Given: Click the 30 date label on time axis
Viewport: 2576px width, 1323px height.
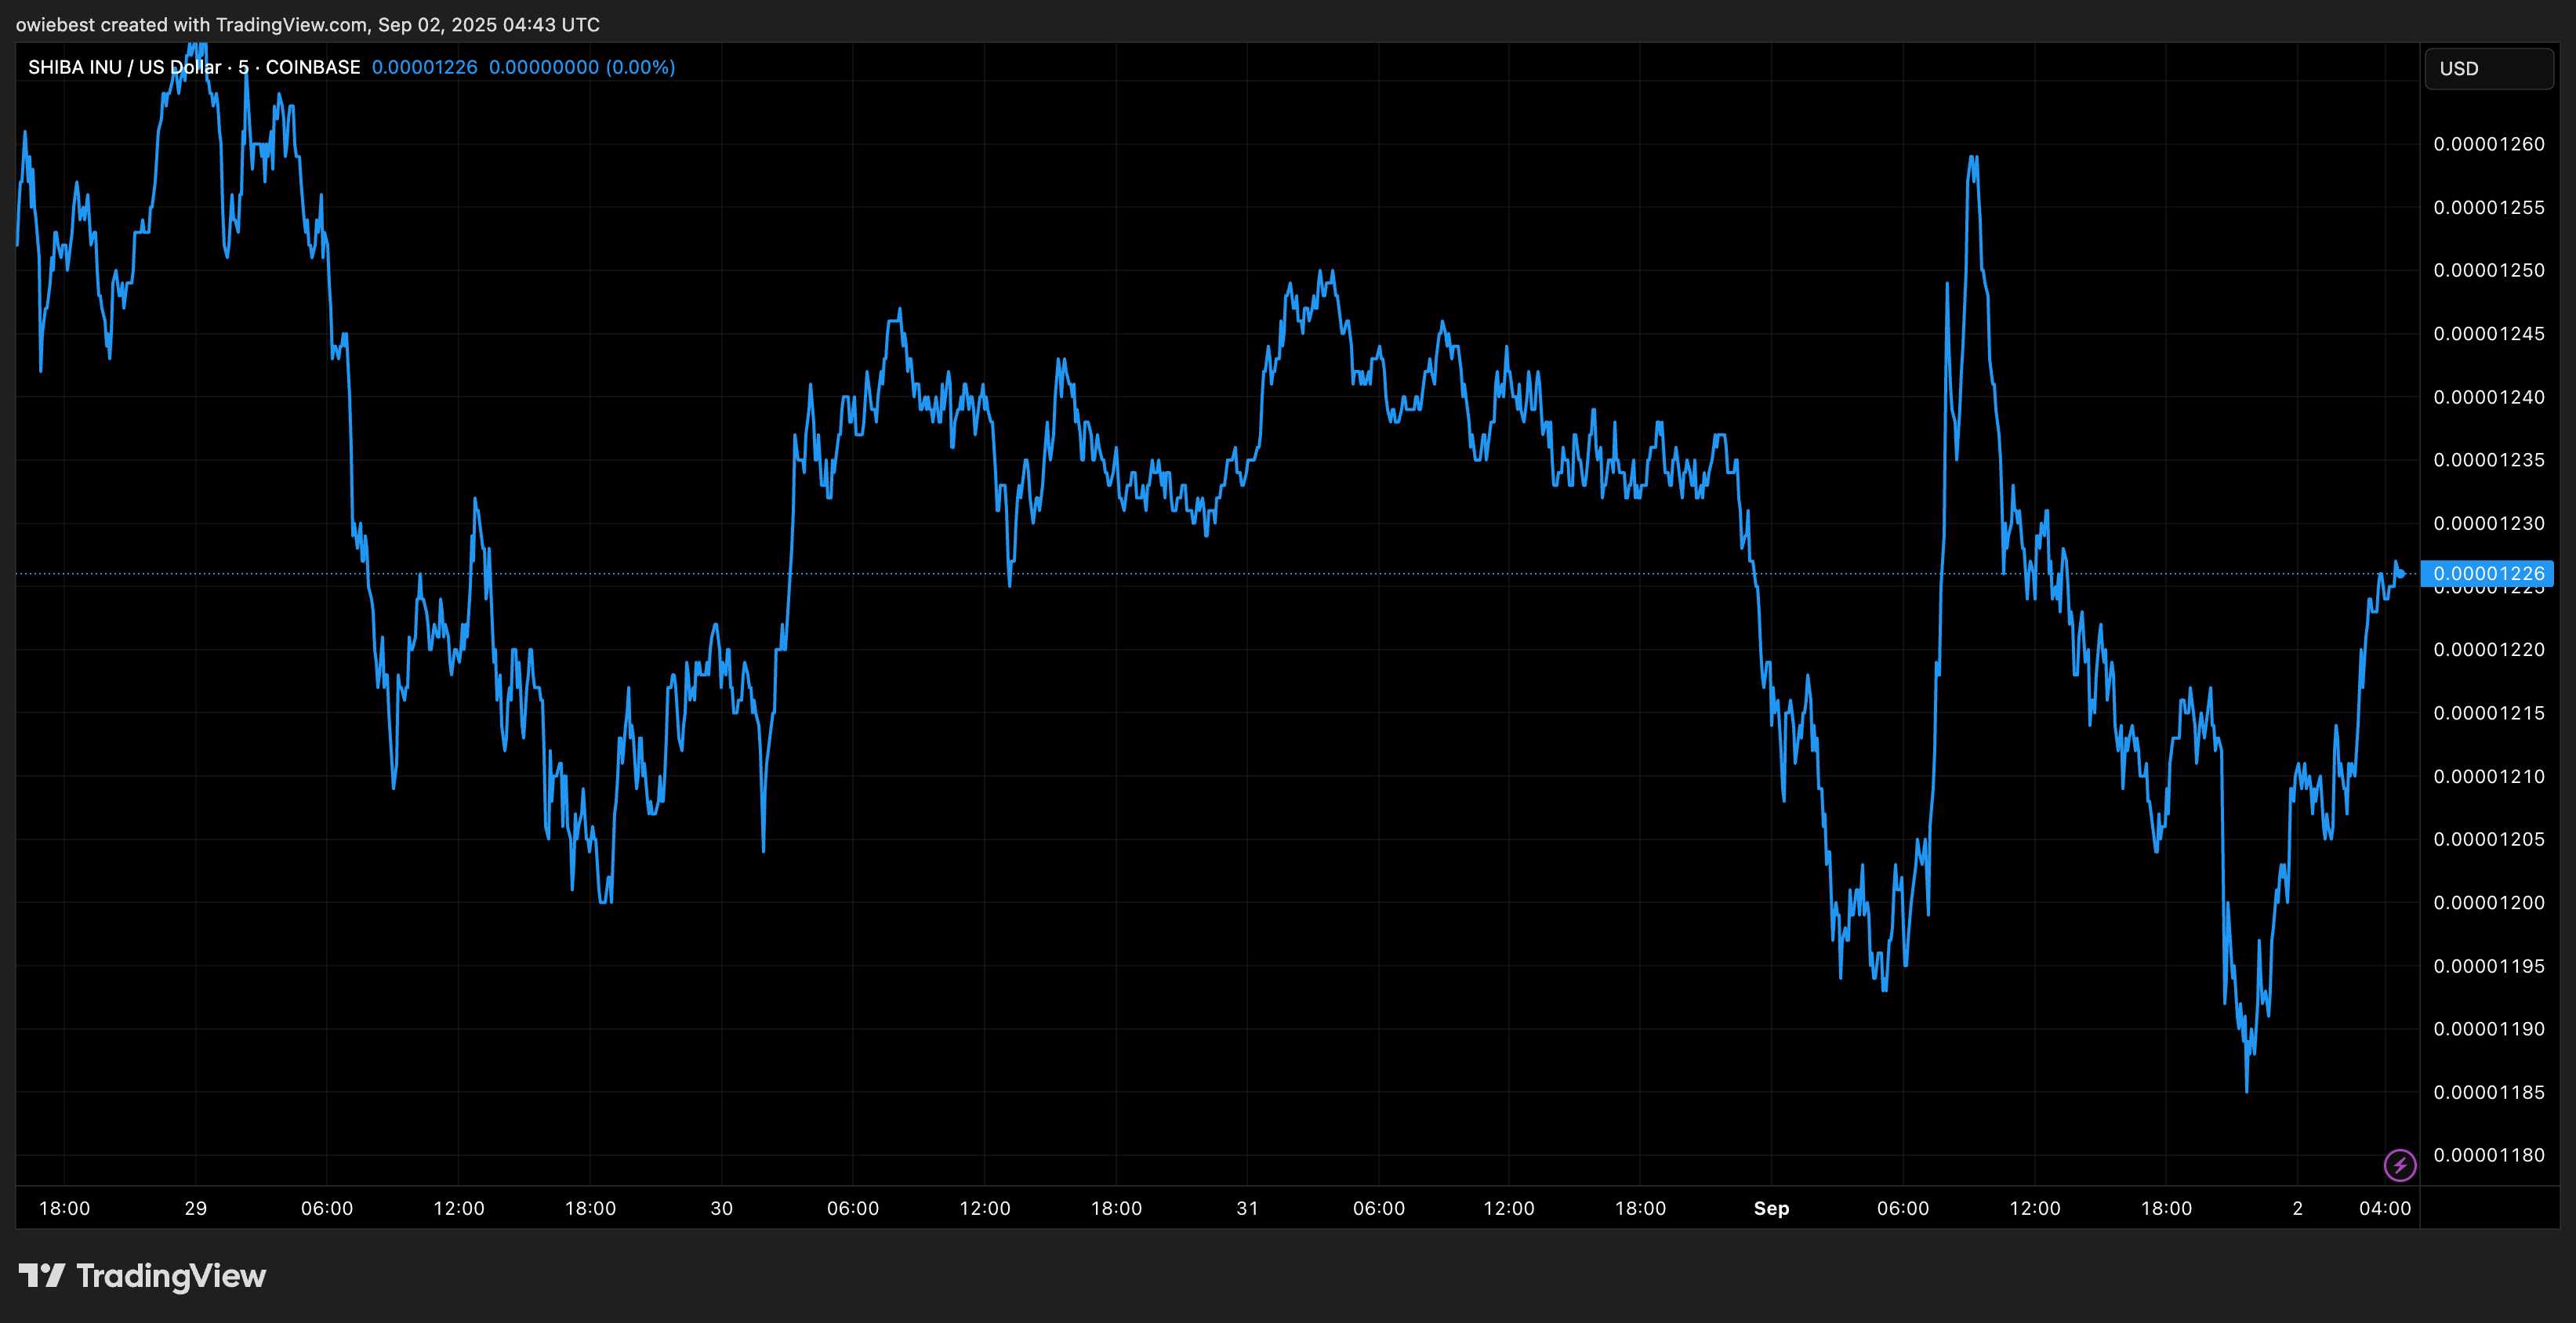Looking at the screenshot, I should (x=721, y=1208).
